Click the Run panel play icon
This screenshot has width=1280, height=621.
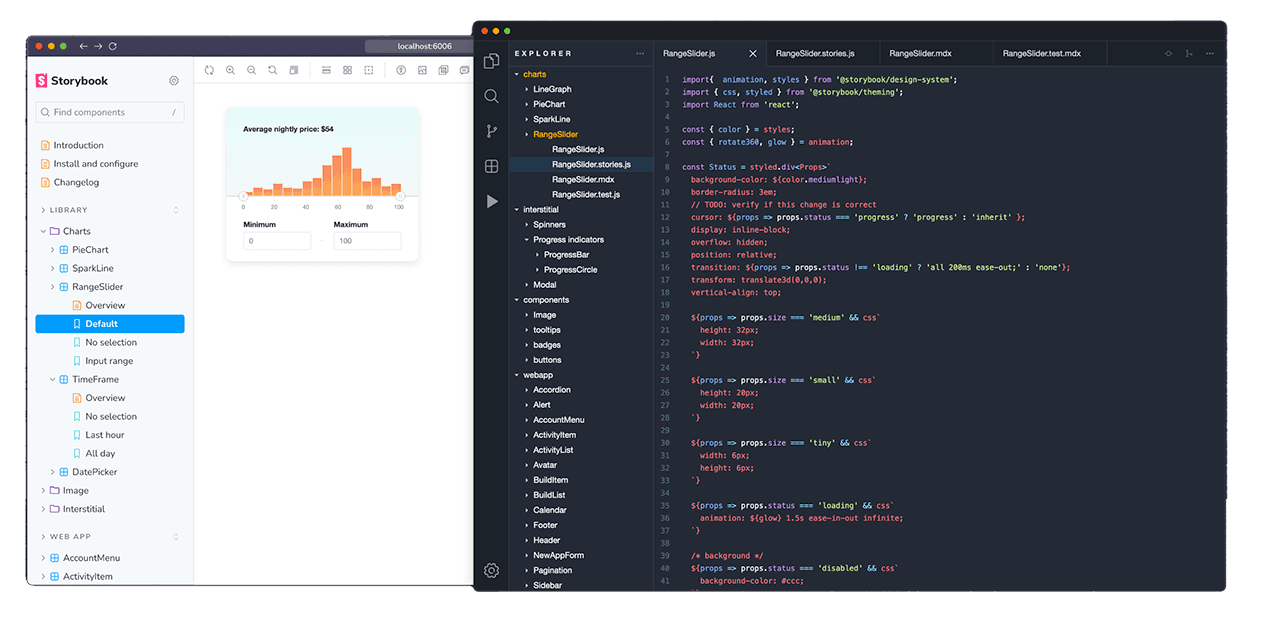pyautogui.click(x=491, y=201)
